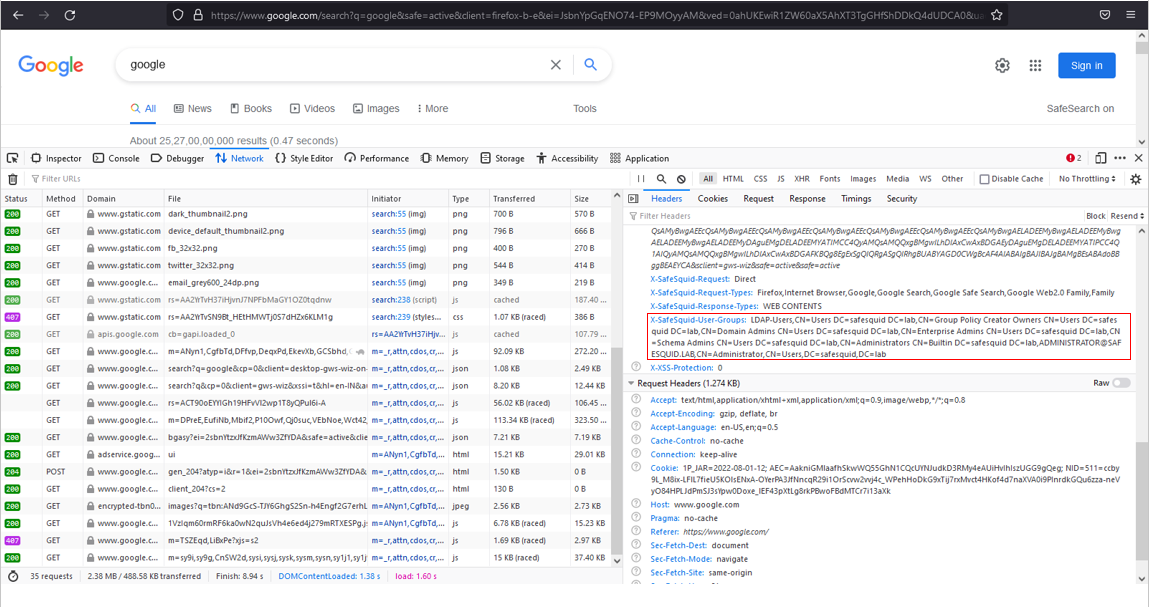Switch to the Console panel
1149x607 pixels.
(x=116, y=158)
